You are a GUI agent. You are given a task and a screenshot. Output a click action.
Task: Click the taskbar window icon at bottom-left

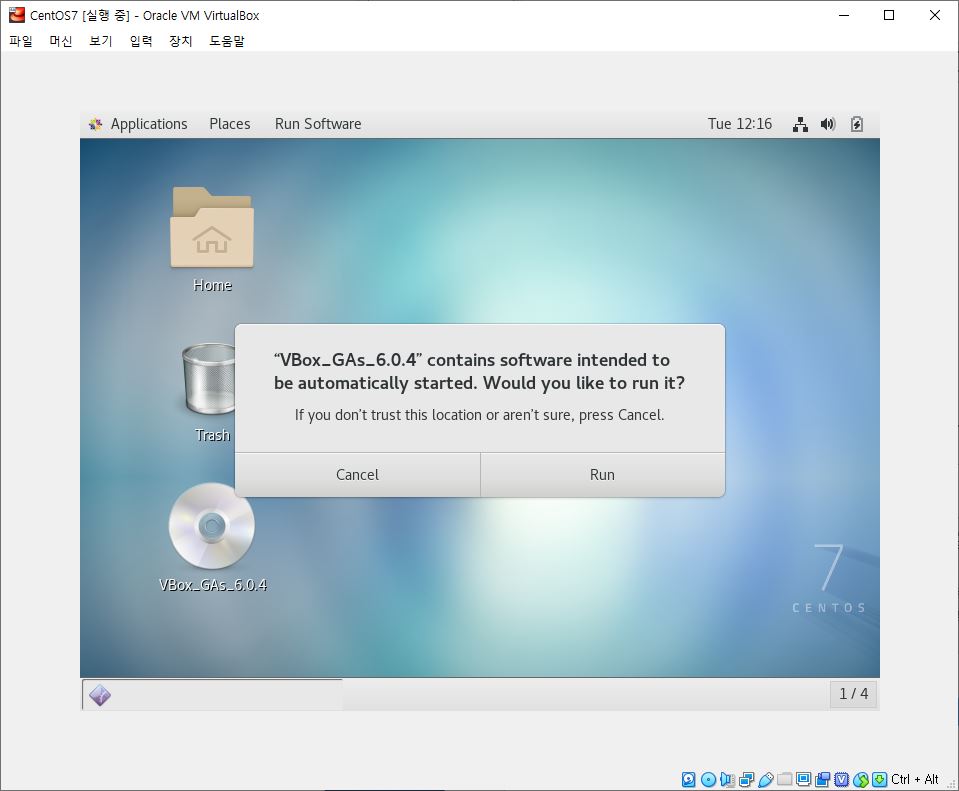[100, 695]
